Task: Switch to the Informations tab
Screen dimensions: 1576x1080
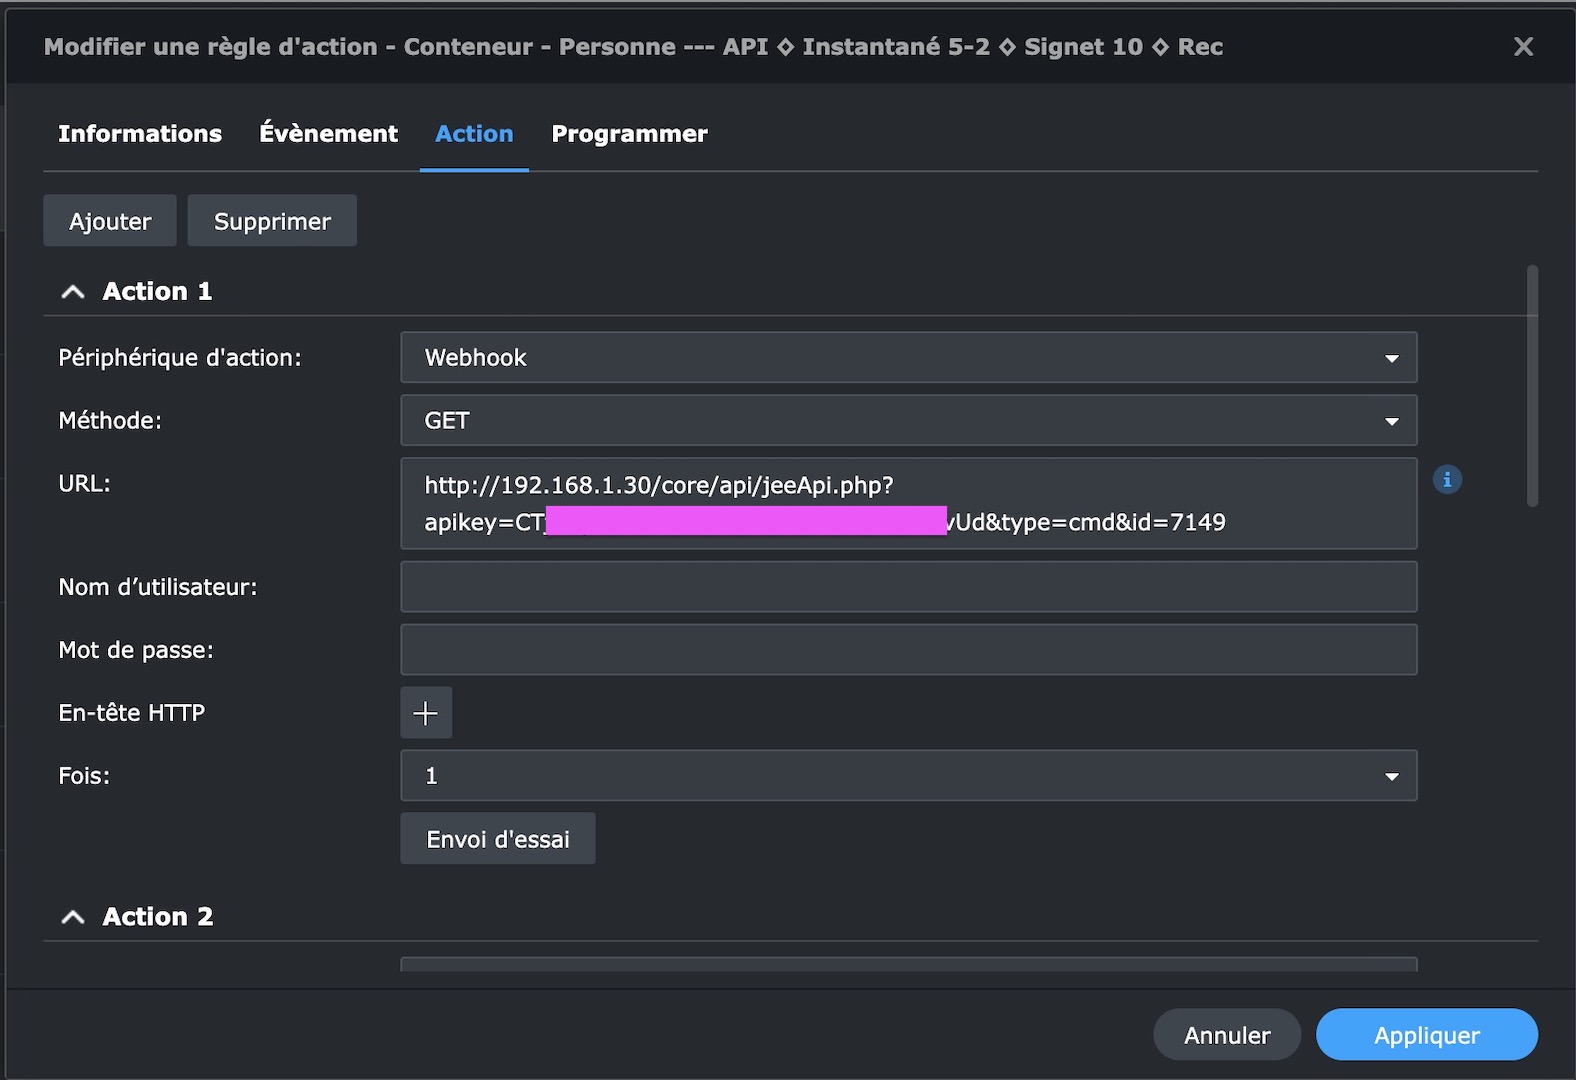Action: point(140,134)
